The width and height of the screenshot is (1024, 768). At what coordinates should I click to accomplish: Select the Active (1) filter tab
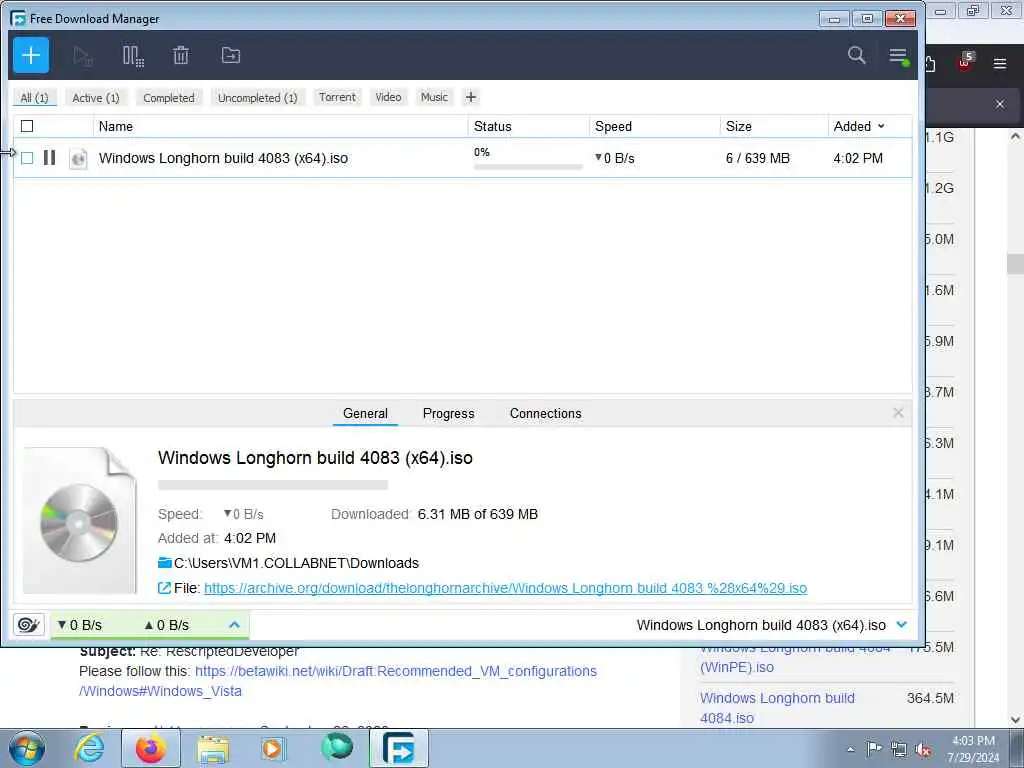[x=96, y=97]
